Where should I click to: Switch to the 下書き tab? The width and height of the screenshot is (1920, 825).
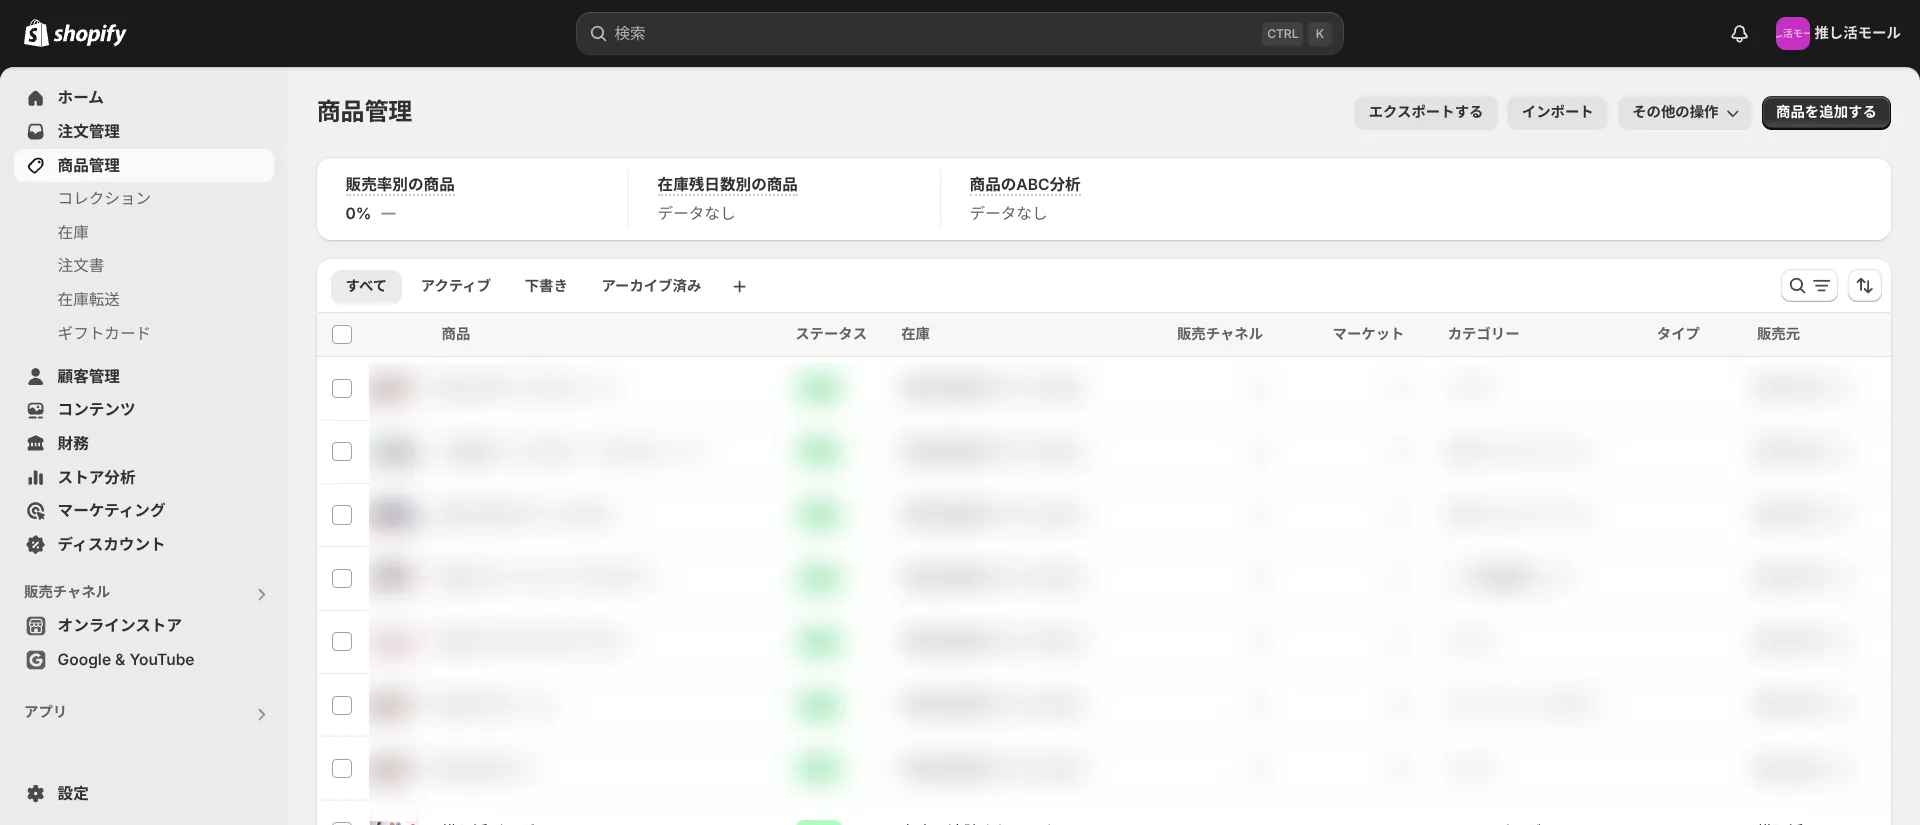coord(546,286)
